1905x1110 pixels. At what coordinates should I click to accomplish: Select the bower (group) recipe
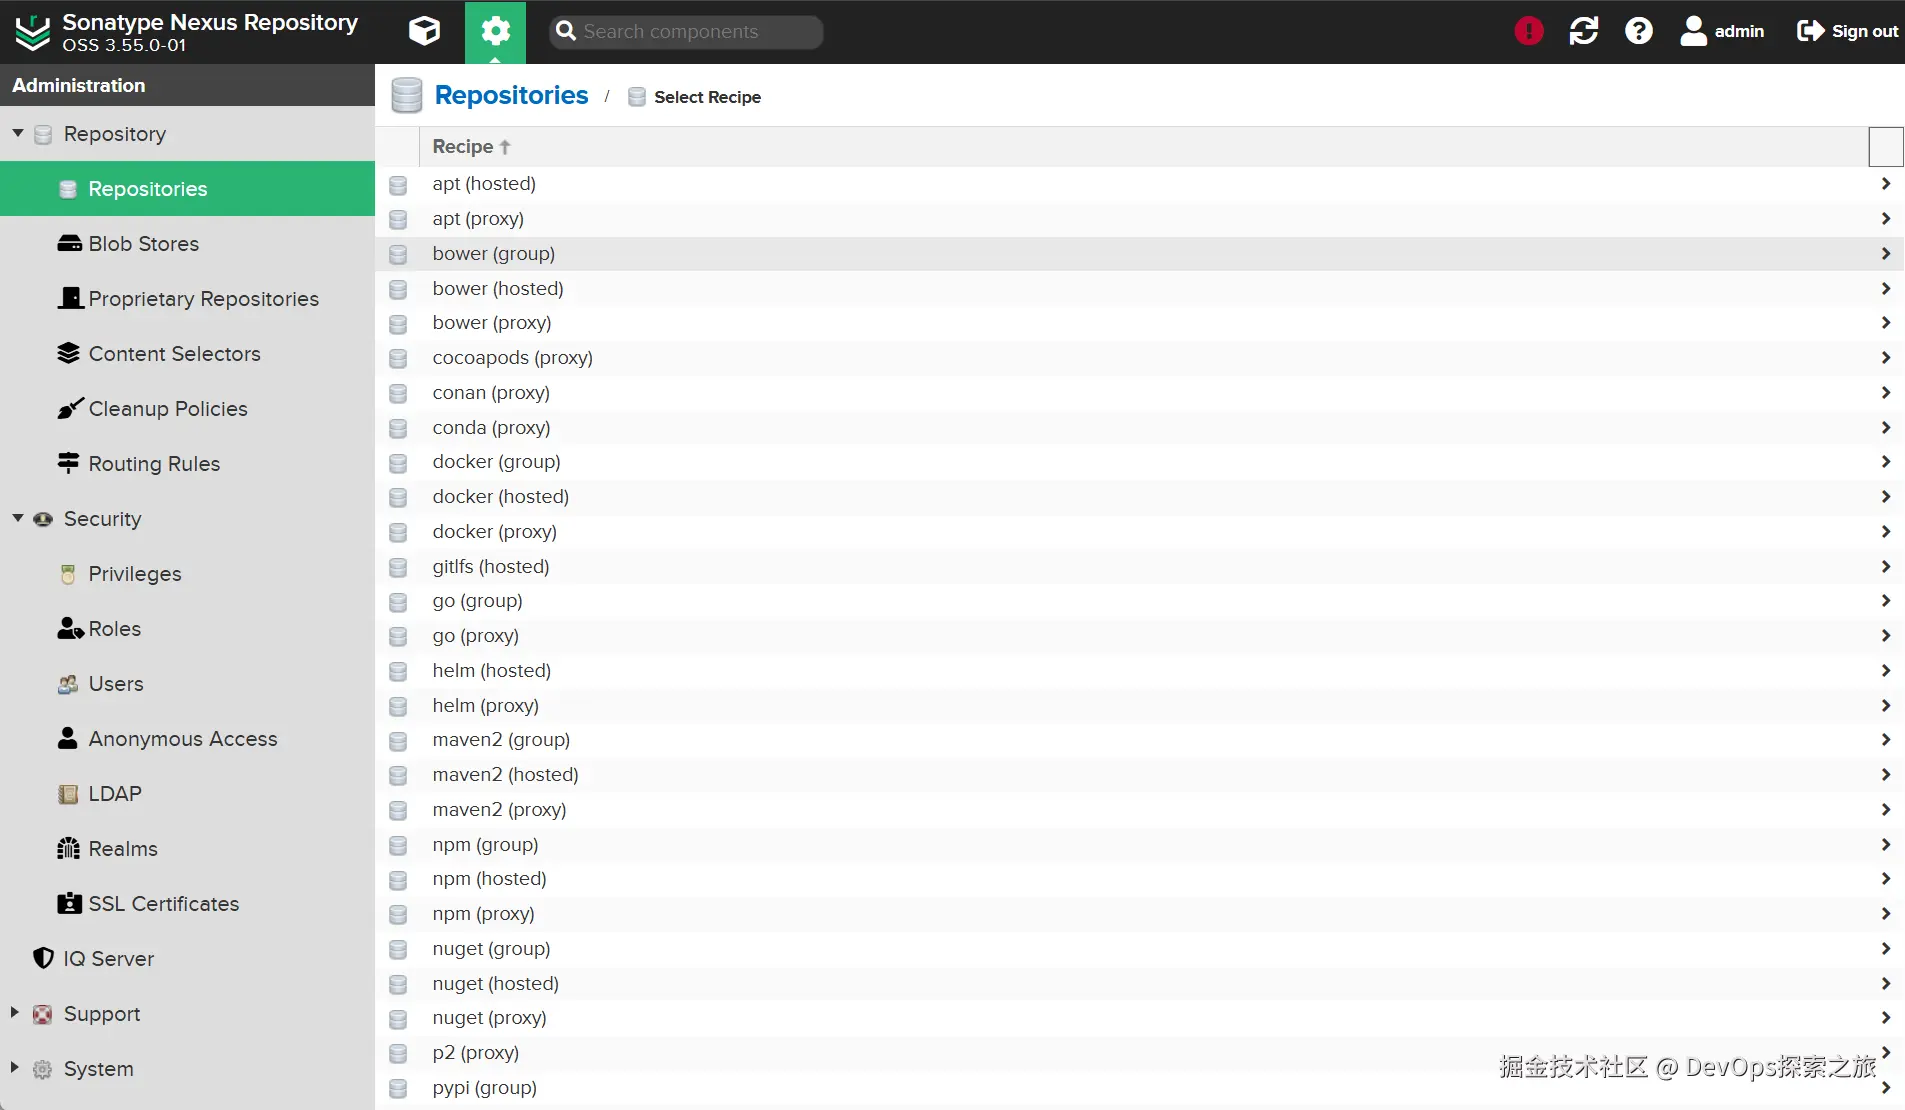[x=1139, y=254]
